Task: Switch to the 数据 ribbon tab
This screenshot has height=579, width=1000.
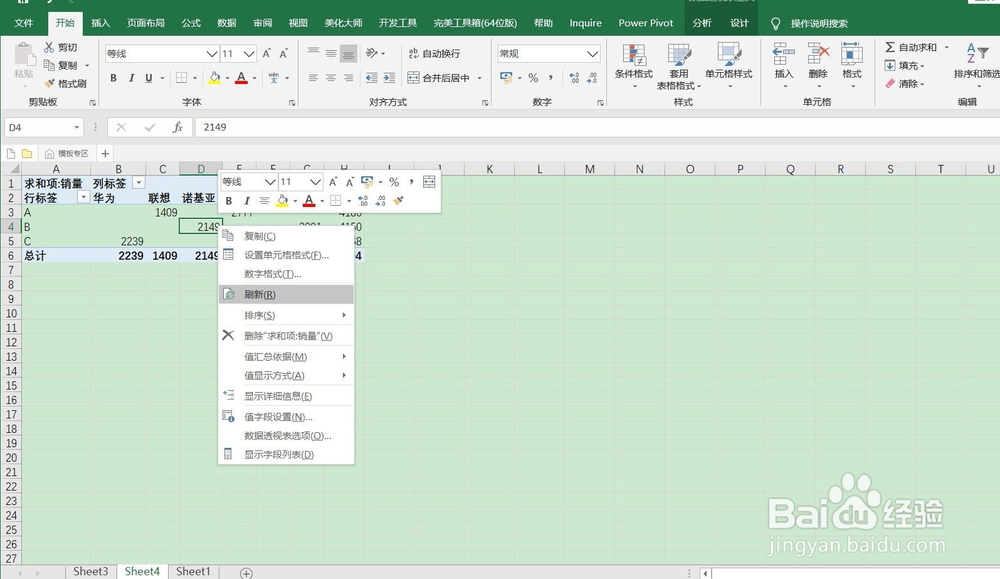Action: 226,22
